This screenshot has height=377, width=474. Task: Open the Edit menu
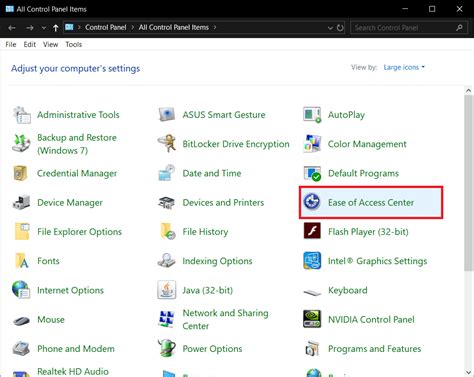pyautogui.click(x=30, y=44)
